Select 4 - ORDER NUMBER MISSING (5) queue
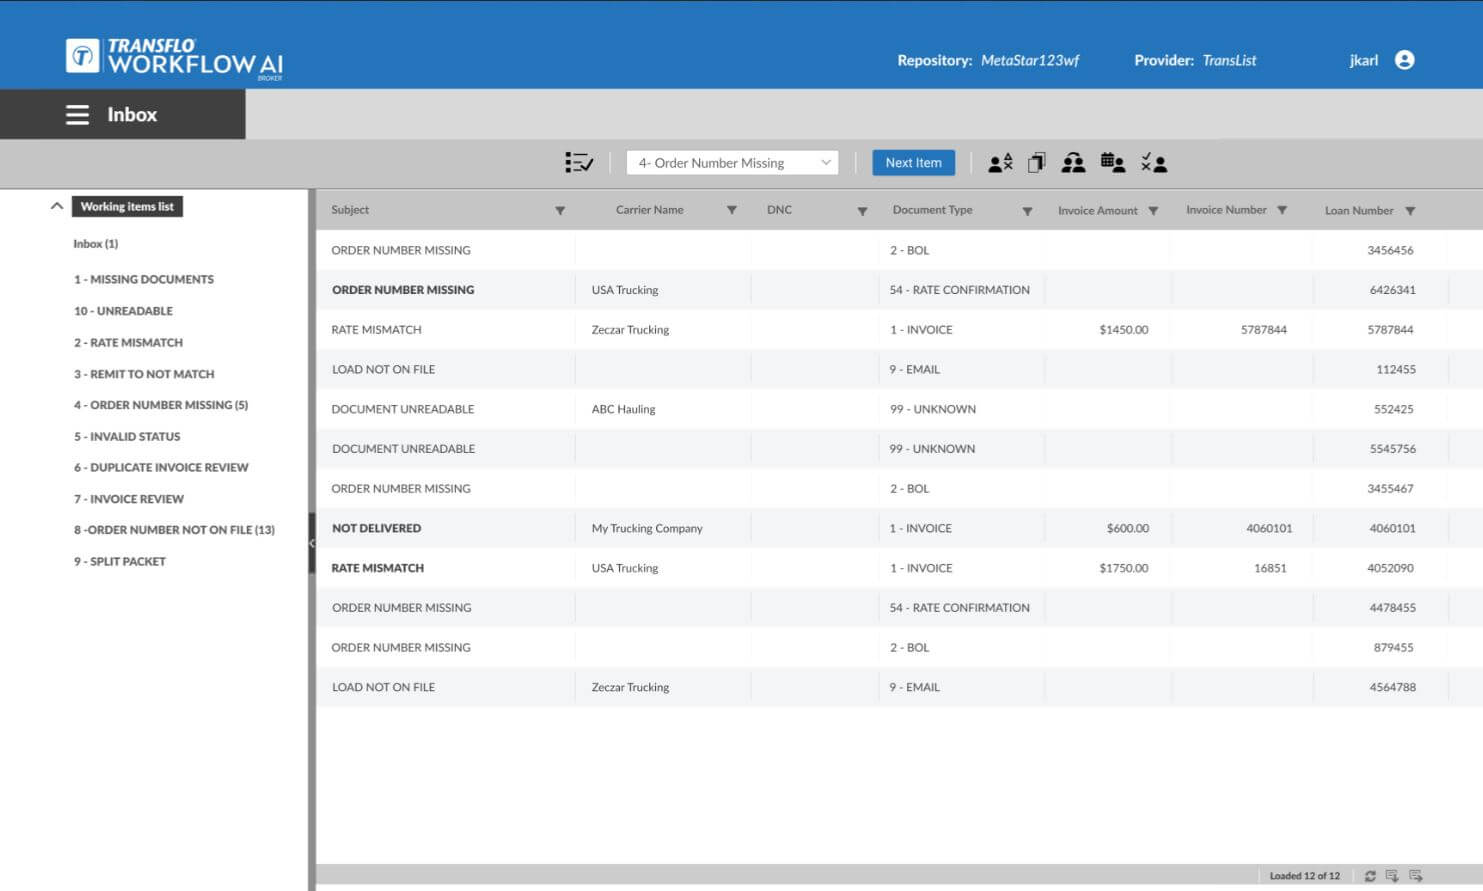Image resolution: width=1483 pixels, height=891 pixels. (x=161, y=405)
